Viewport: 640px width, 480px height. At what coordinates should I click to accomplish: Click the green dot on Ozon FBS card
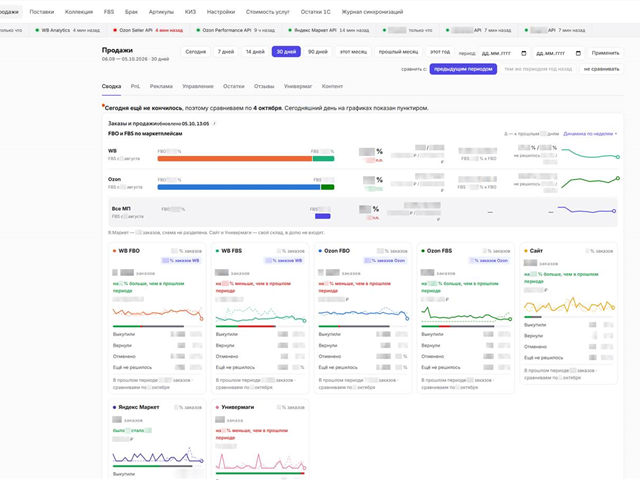[423, 251]
